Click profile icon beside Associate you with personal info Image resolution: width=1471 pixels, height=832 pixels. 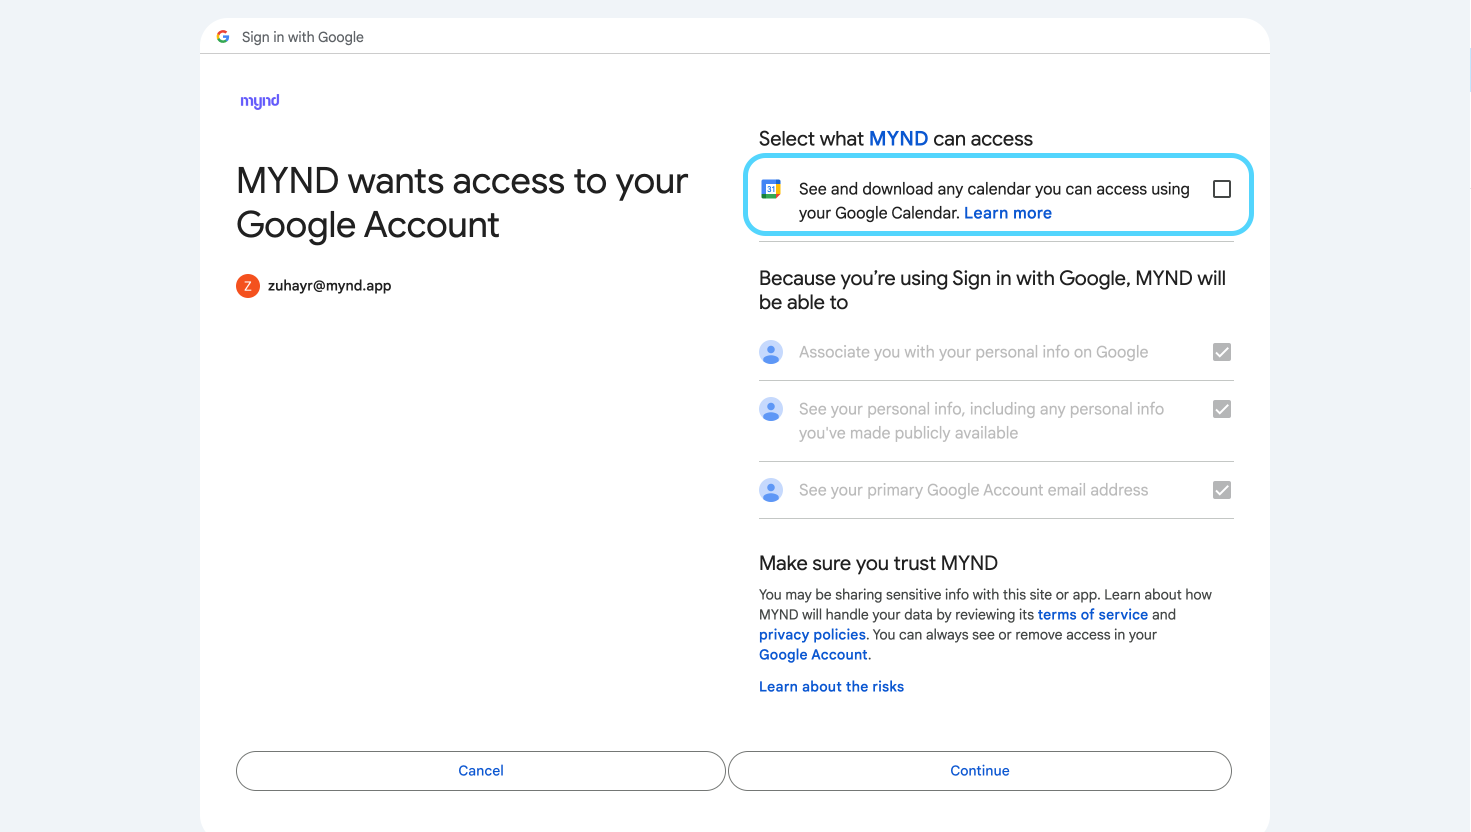click(x=771, y=352)
